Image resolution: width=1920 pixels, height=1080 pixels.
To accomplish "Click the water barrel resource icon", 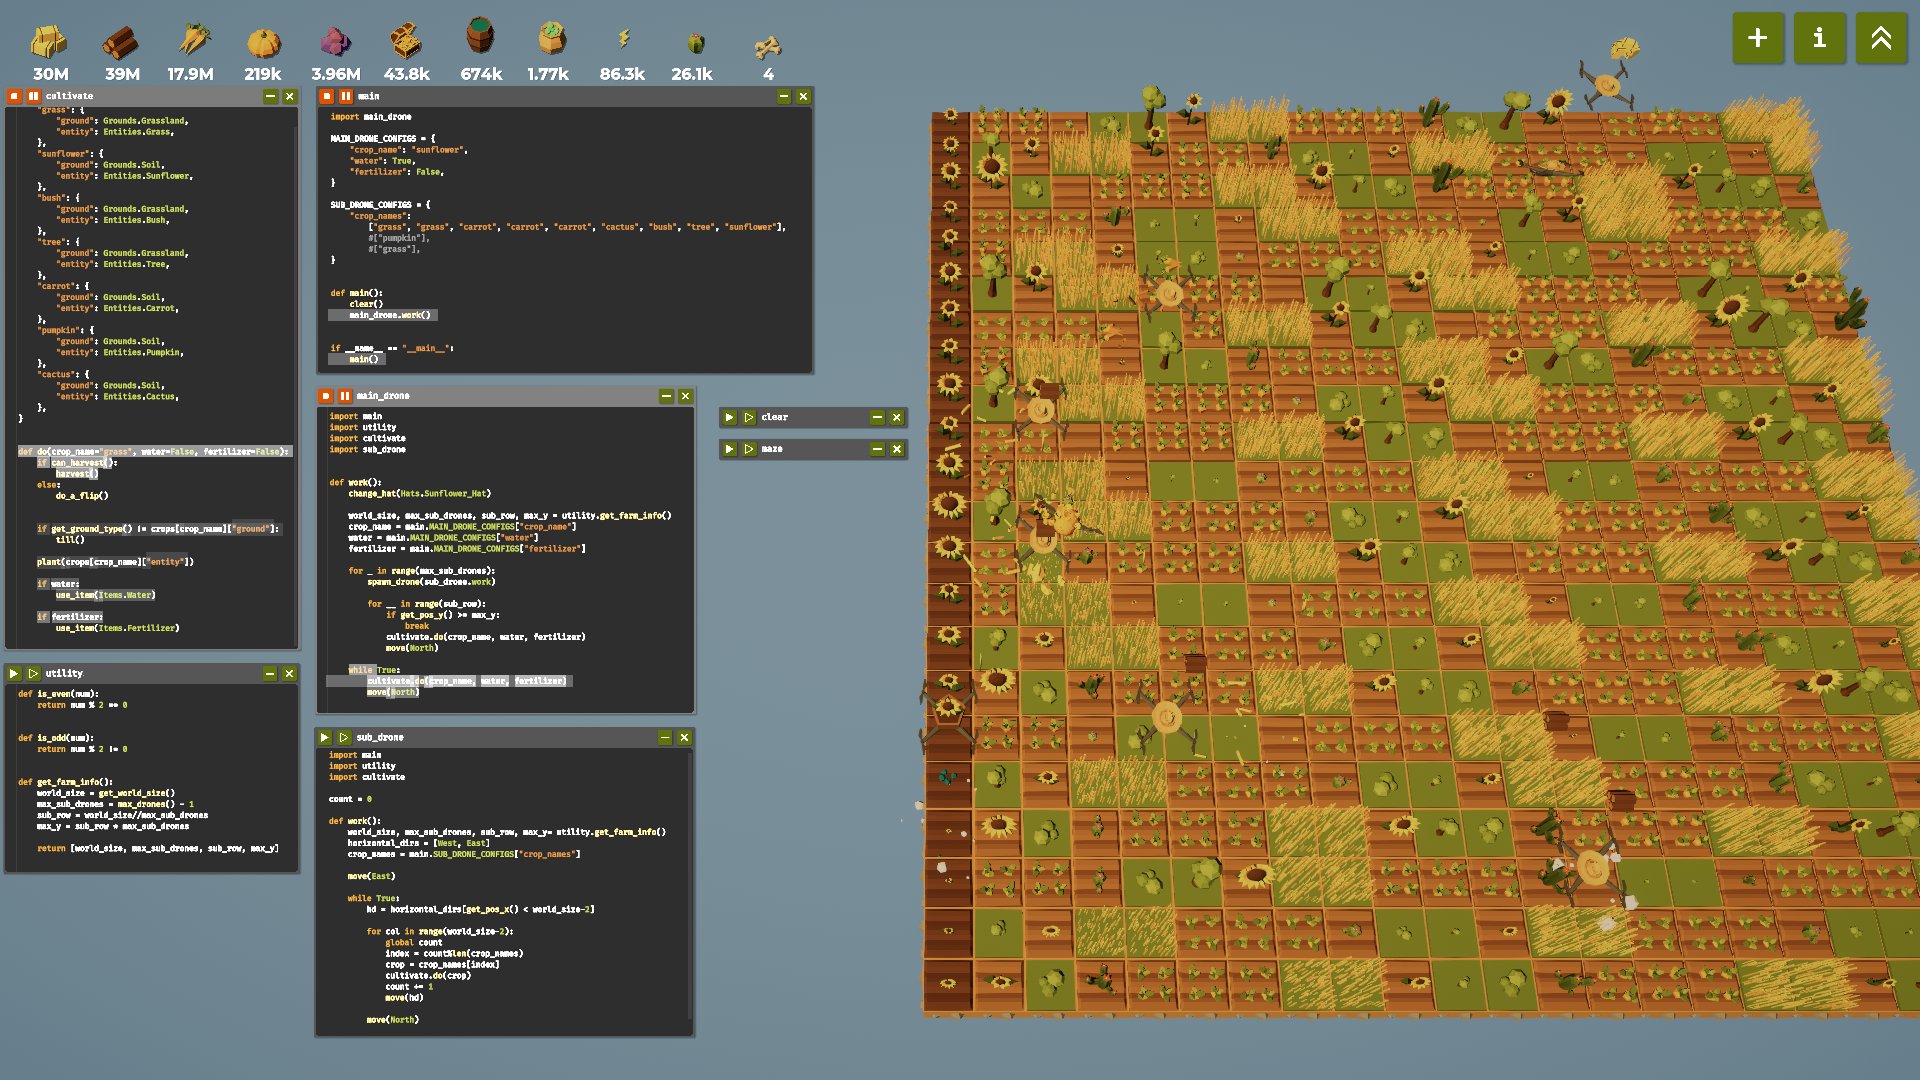I will (x=480, y=37).
